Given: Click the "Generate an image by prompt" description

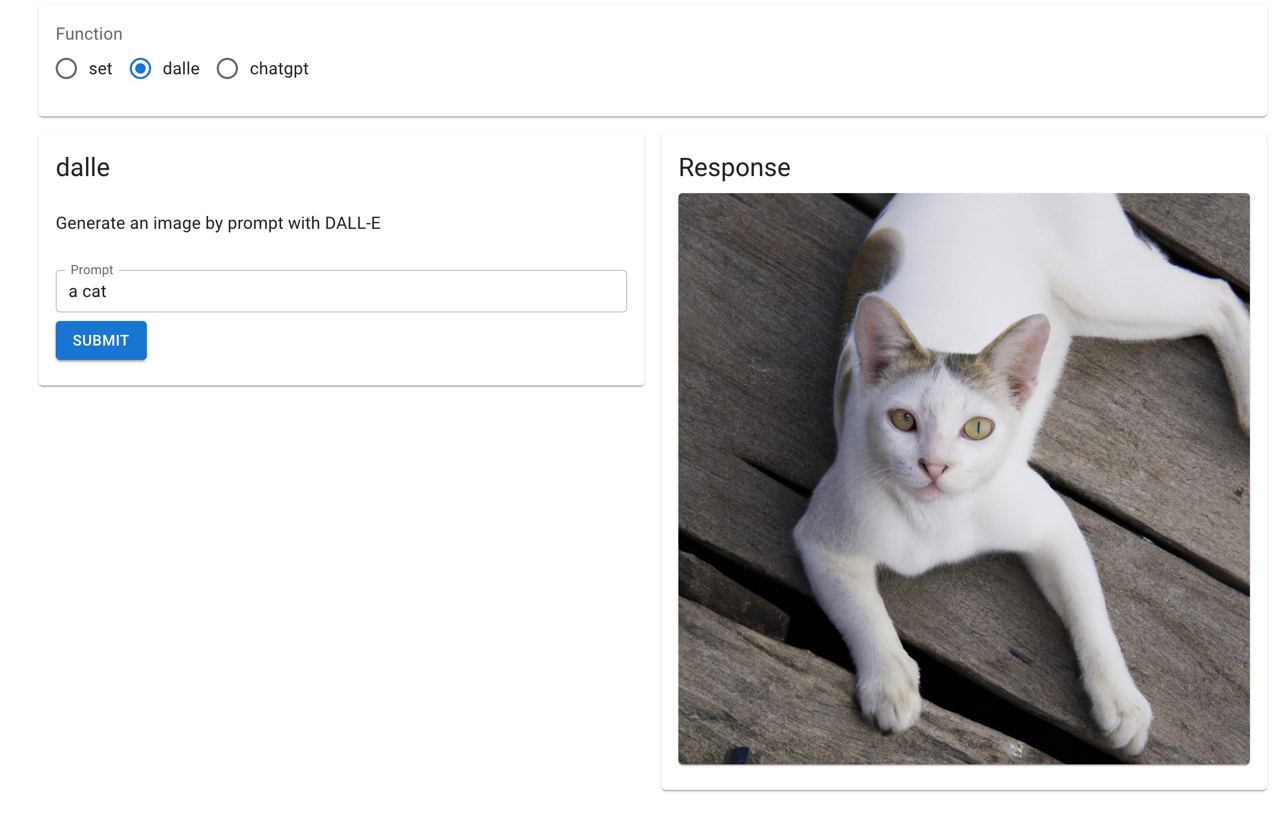Looking at the screenshot, I should coord(218,223).
